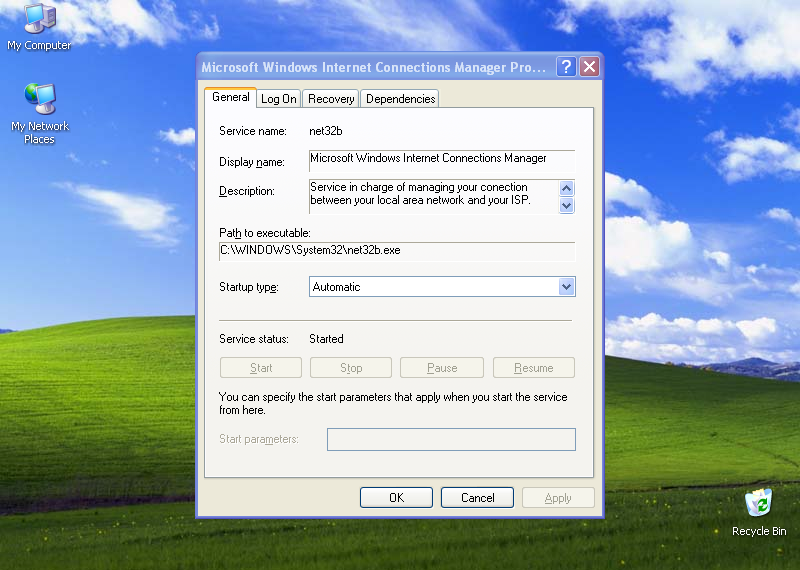
Task: Open the Recovery tab
Action: pyautogui.click(x=331, y=99)
